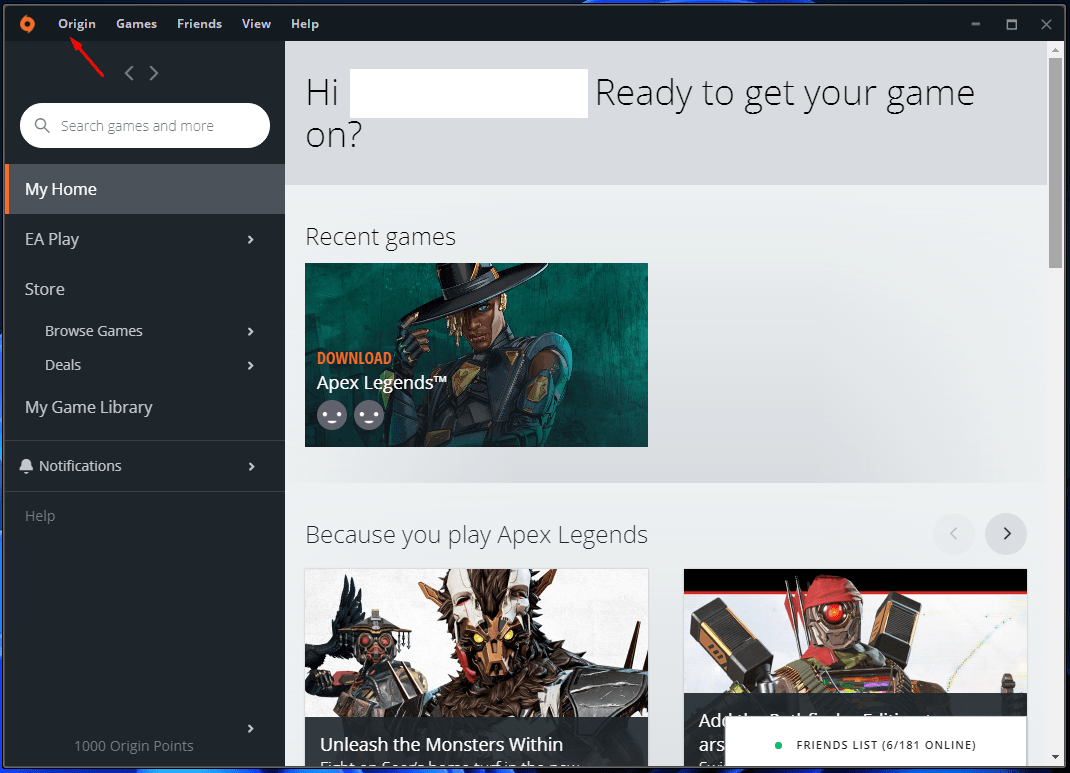Screen dimensions: 1070x773
Task: Click DOWNLOAD on the Apex Legends tile
Action: [354, 358]
